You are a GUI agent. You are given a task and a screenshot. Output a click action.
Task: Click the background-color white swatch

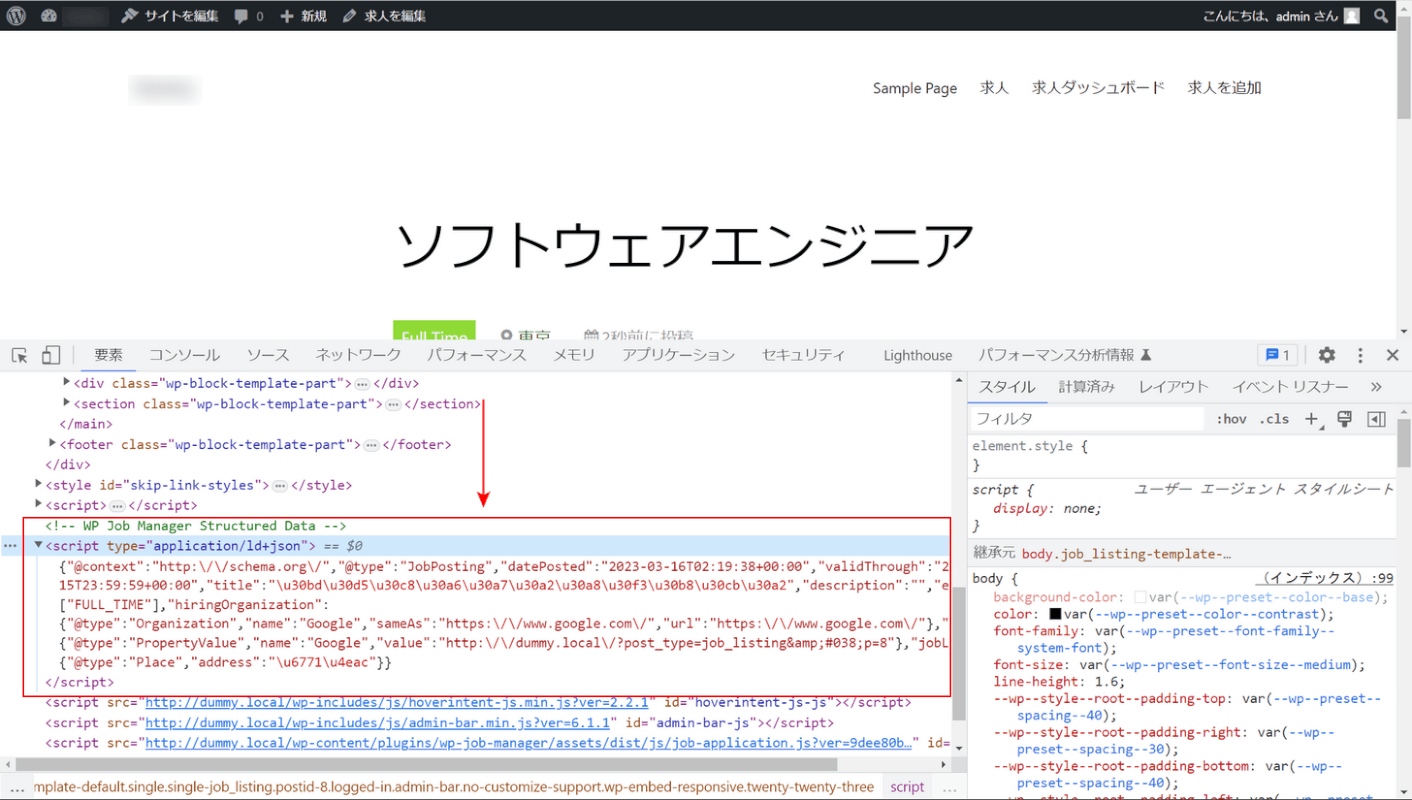1140,597
